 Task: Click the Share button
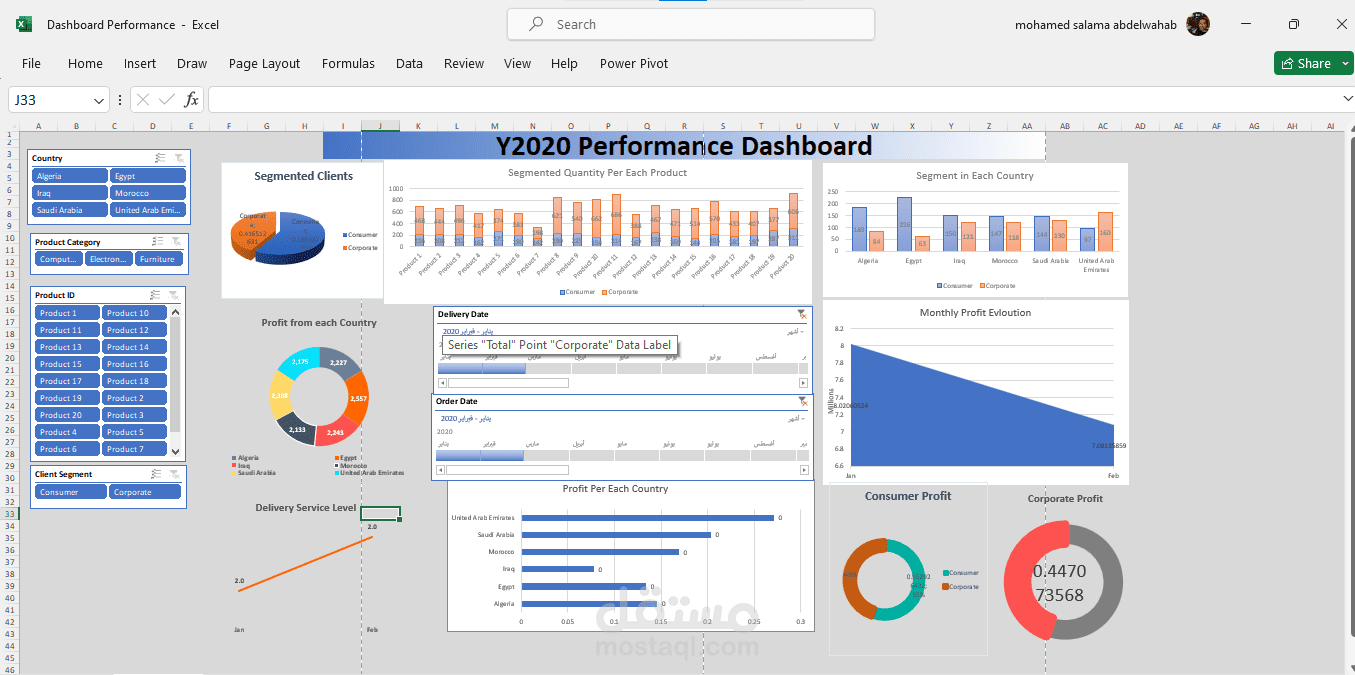[1305, 64]
